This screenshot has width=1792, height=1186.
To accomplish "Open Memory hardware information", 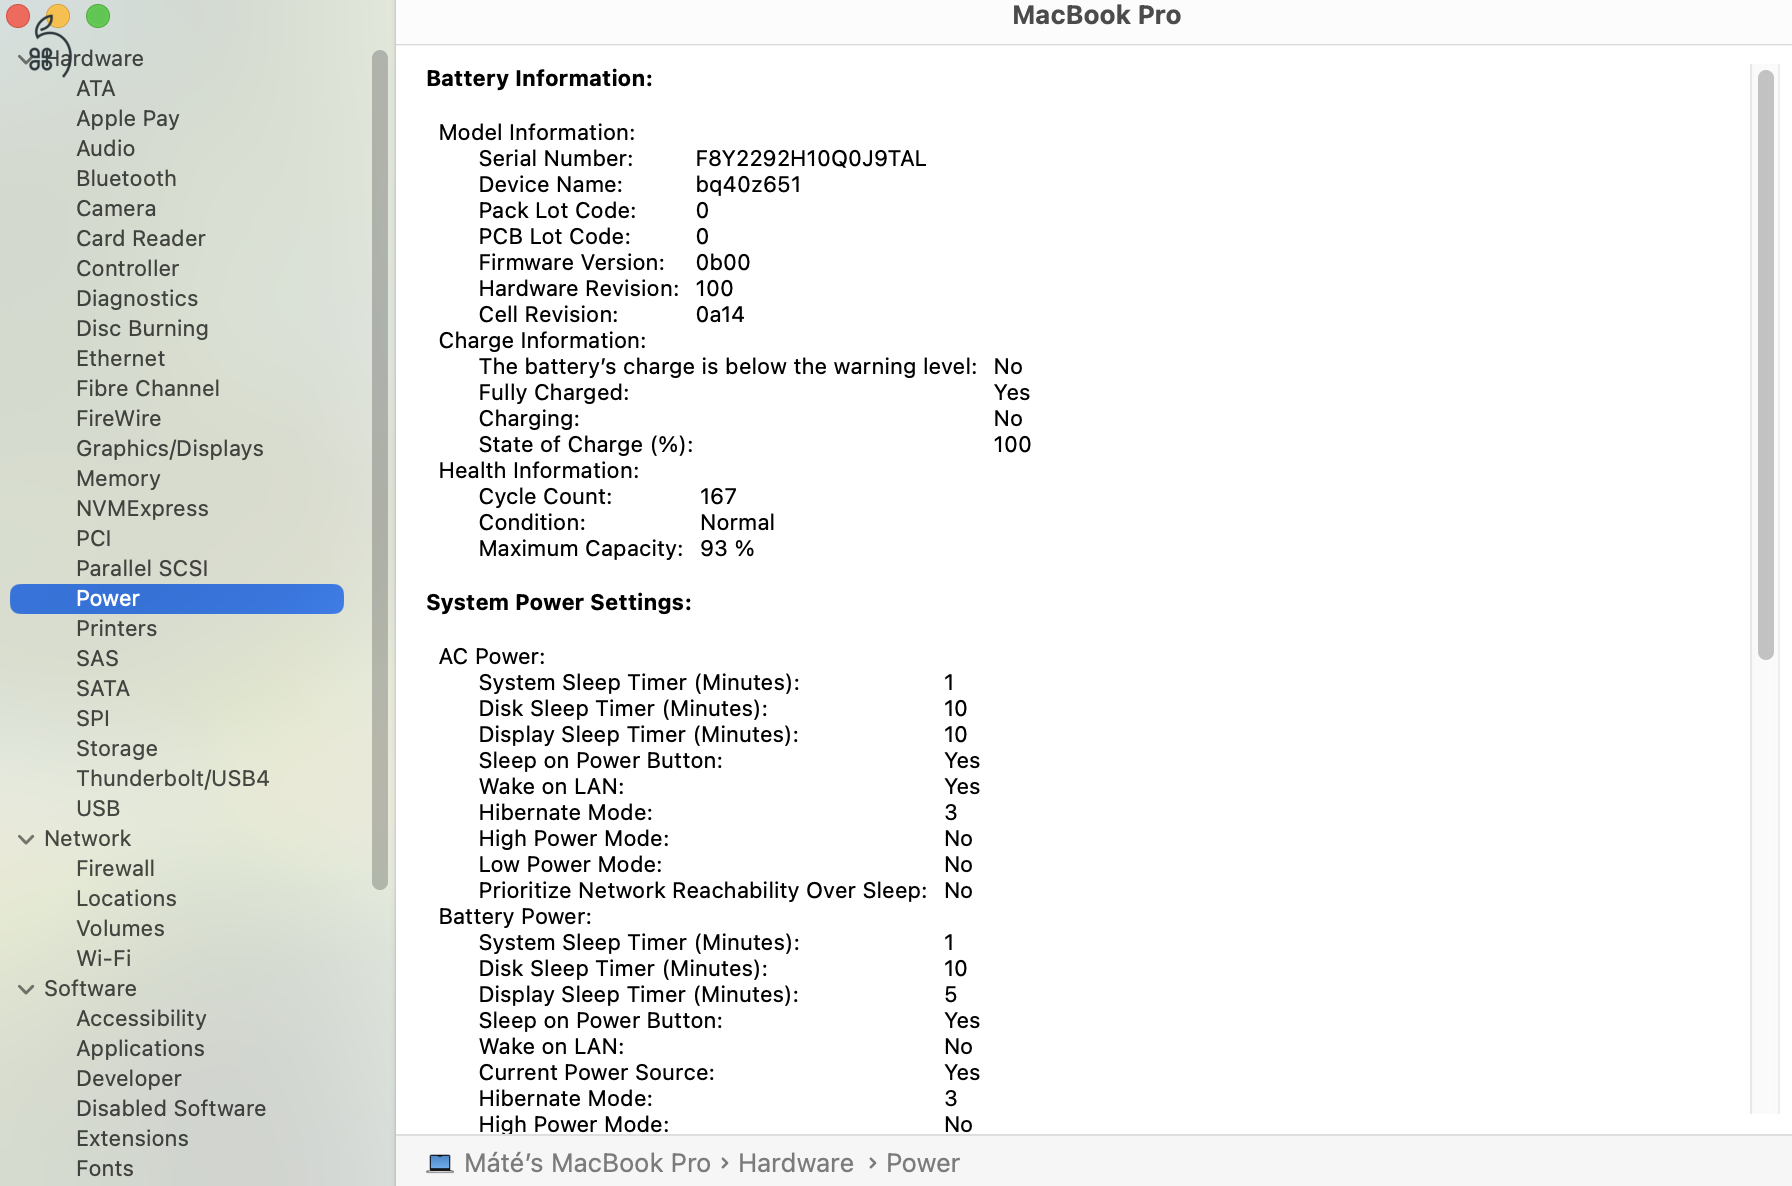I will [x=118, y=479].
